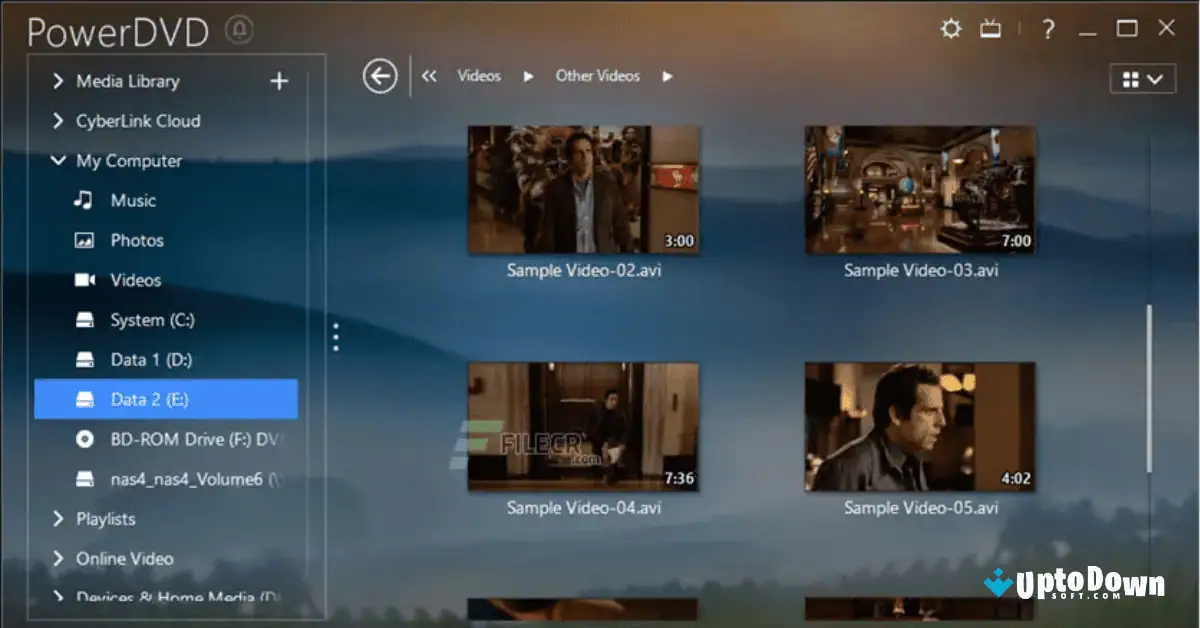Image resolution: width=1200 pixels, height=628 pixels.
Task: Click the vertical three-dot sidebar handle
Action: pyautogui.click(x=335, y=338)
